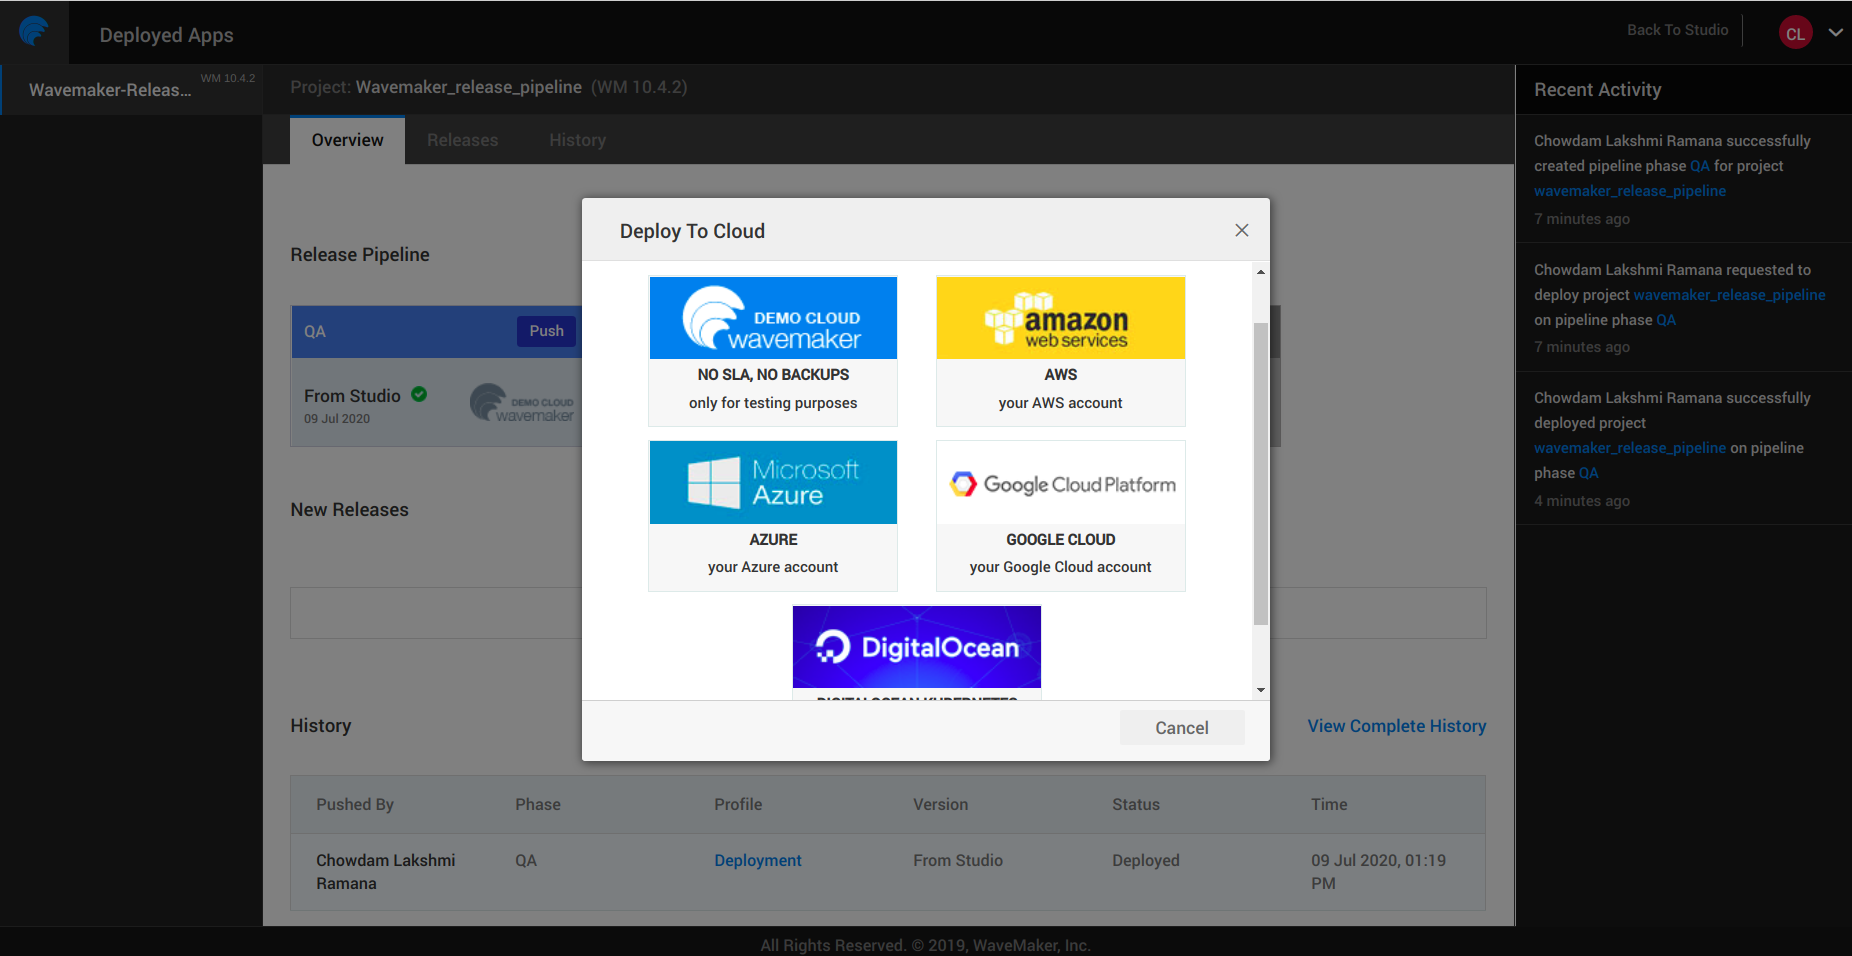Image resolution: width=1852 pixels, height=956 pixels.
Task: Open wavemaker_release_pipeline link in Recent Activity
Action: tap(1629, 190)
